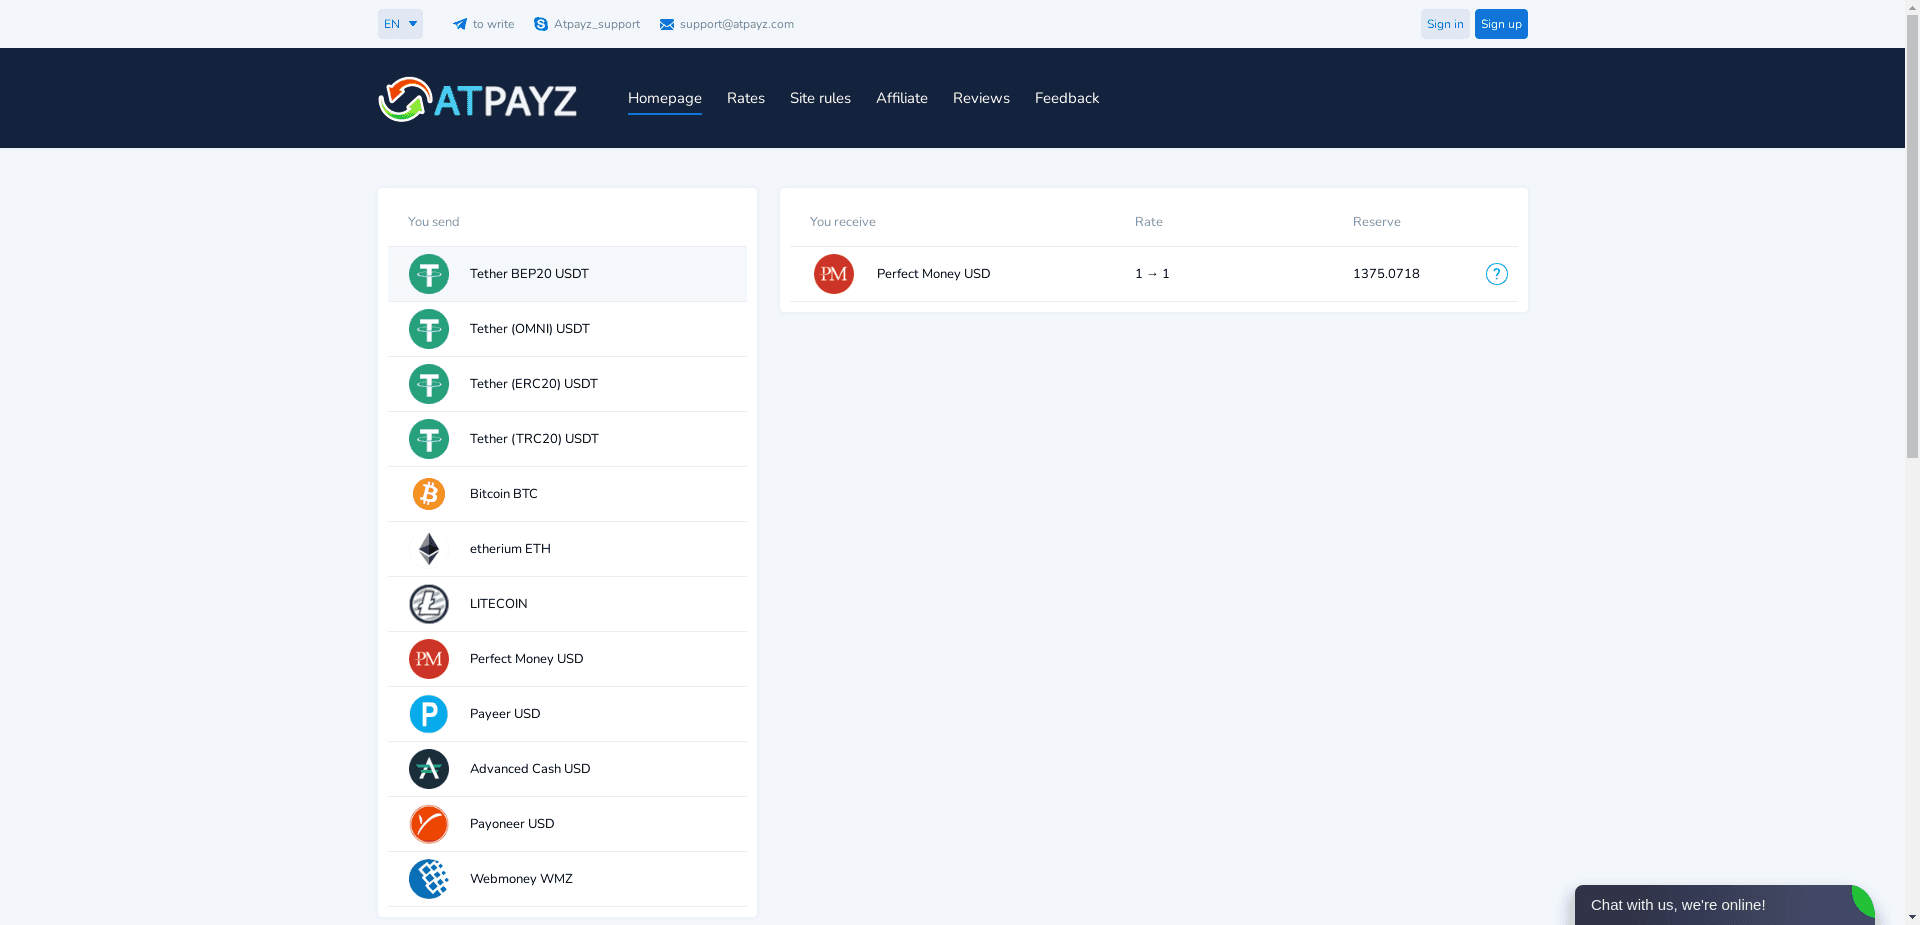Click the email link support@atpayz.com
1920x925 pixels.
click(736, 23)
